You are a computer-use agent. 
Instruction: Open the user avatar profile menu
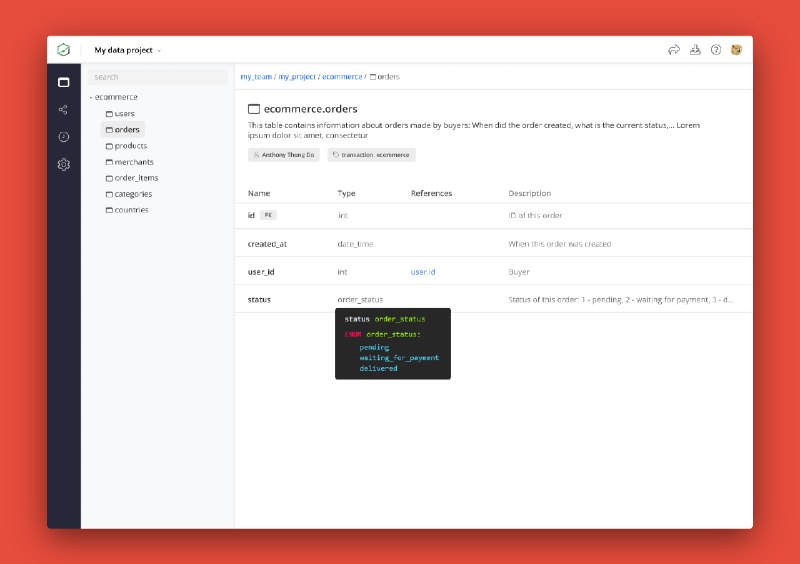[x=737, y=49]
